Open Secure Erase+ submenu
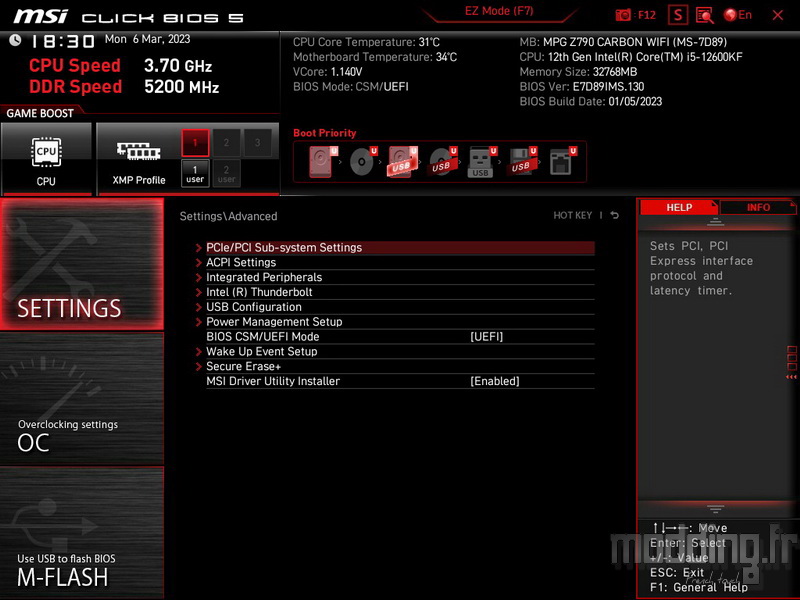 click(x=400, y=366)
